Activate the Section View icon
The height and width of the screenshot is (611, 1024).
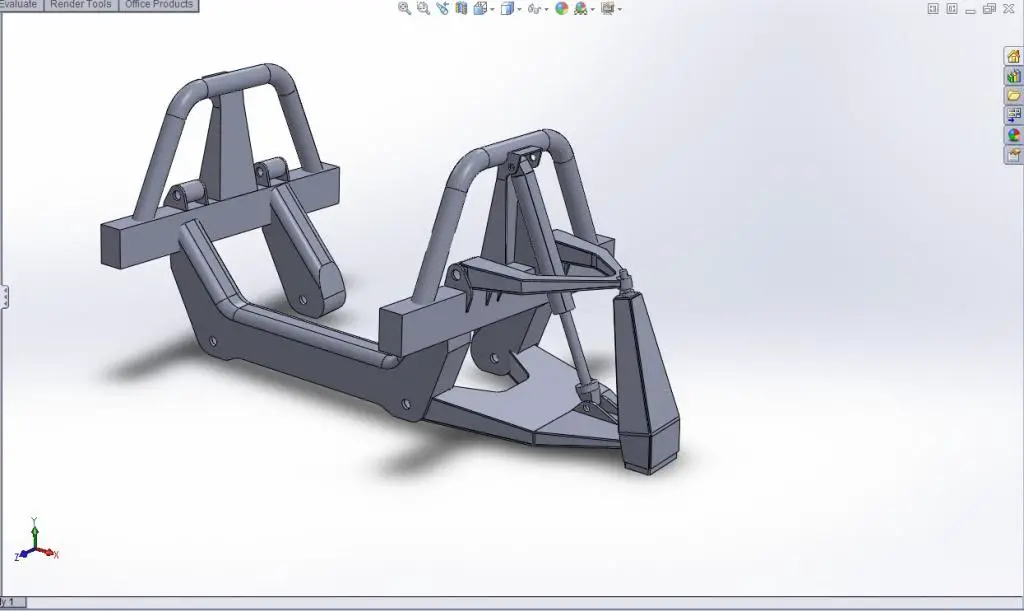461,8
